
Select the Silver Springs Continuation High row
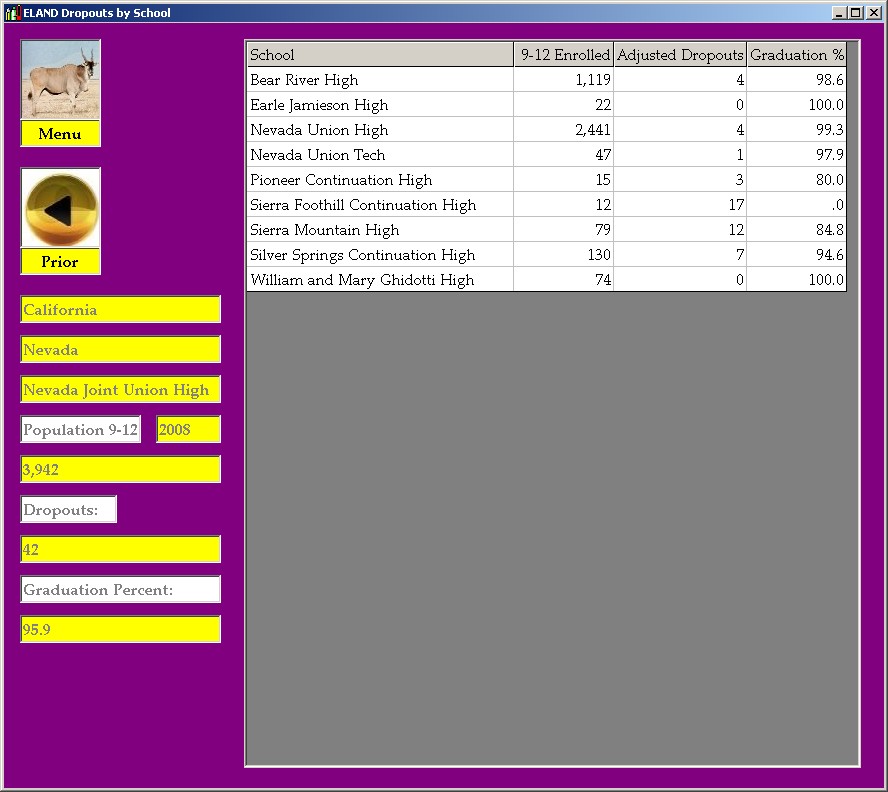[x=547, y=254]
